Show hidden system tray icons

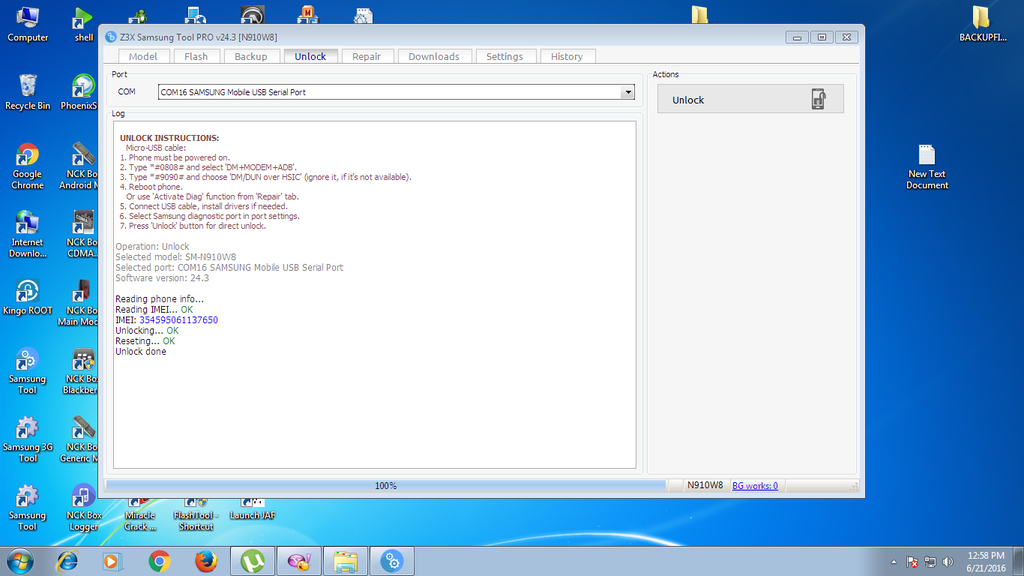[893, 561]
